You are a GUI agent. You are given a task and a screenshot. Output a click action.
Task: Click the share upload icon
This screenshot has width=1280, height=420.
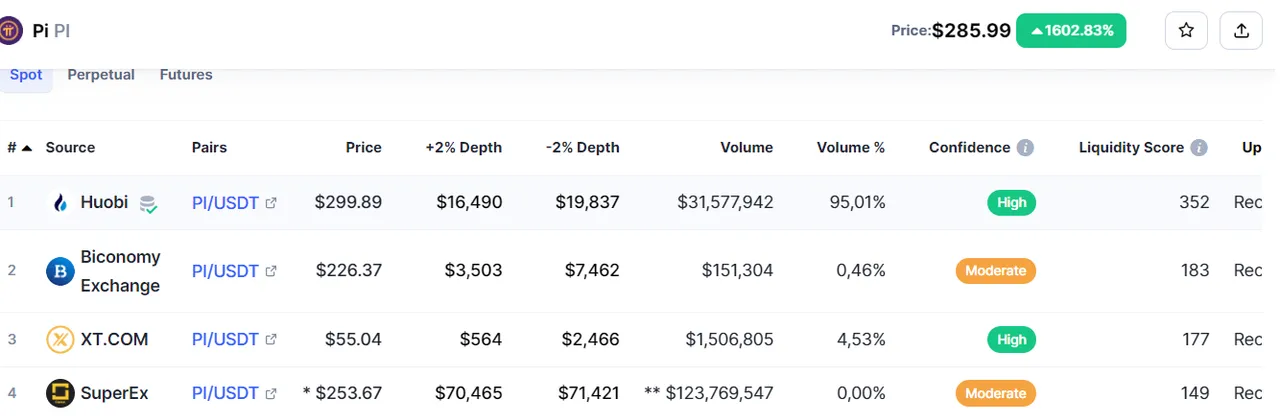click(1241, 30)
